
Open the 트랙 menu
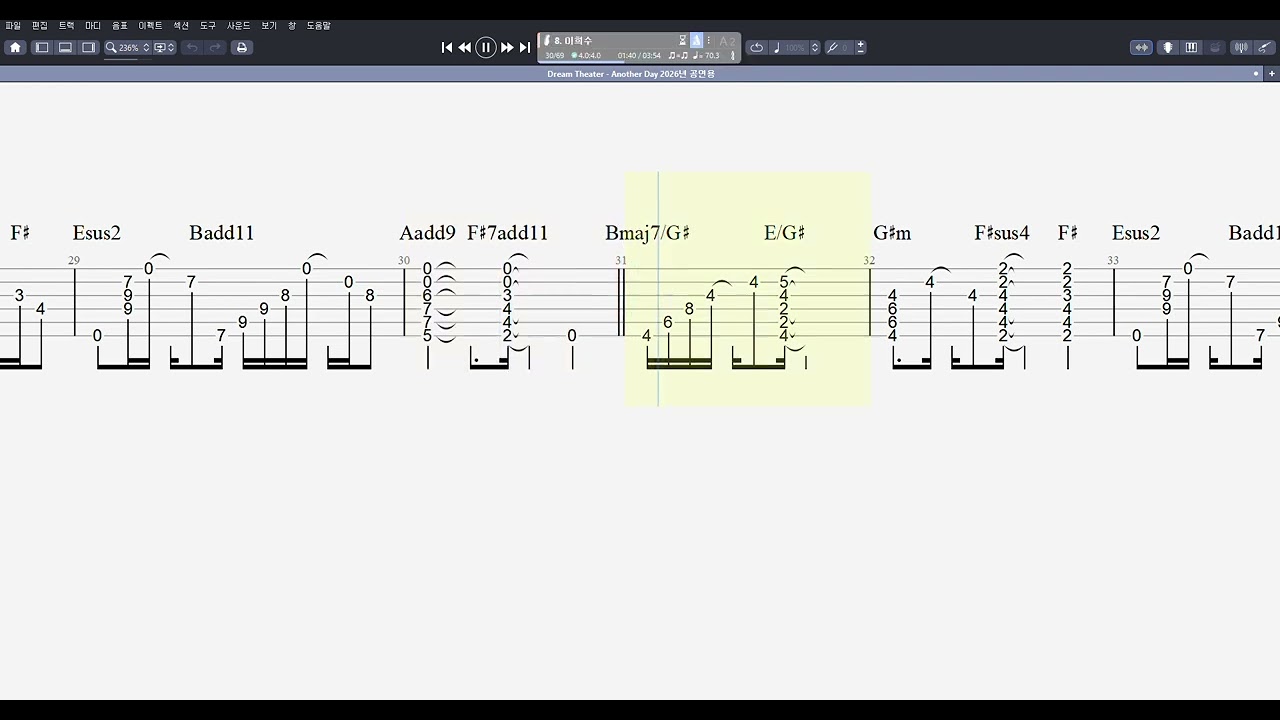pos(66,25)
